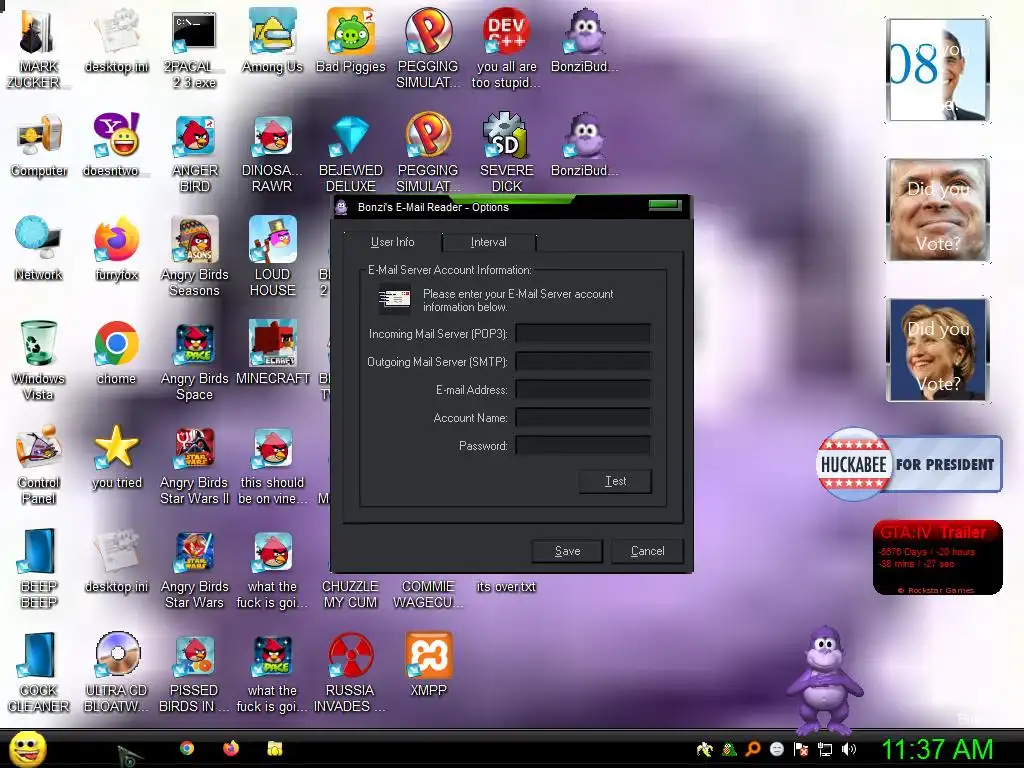Open the GTA:IV Trailer countdown gadget
1024x768 pixels.
tap(937, 557)
